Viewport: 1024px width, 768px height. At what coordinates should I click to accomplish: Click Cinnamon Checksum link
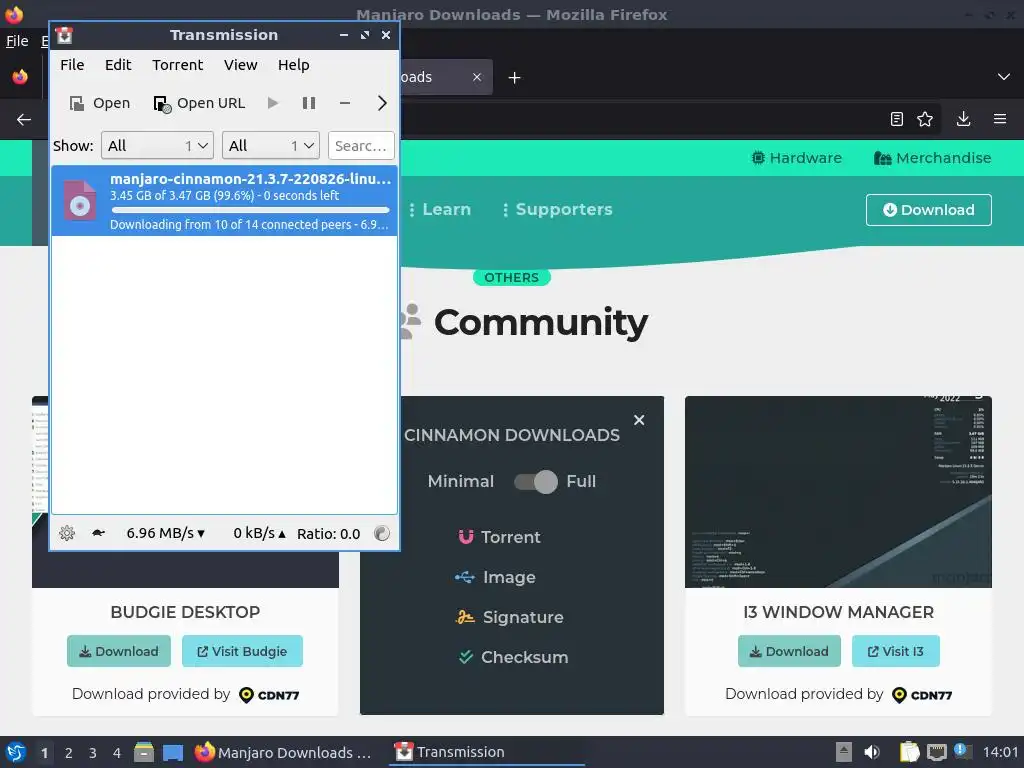click(x=513, y=657)
